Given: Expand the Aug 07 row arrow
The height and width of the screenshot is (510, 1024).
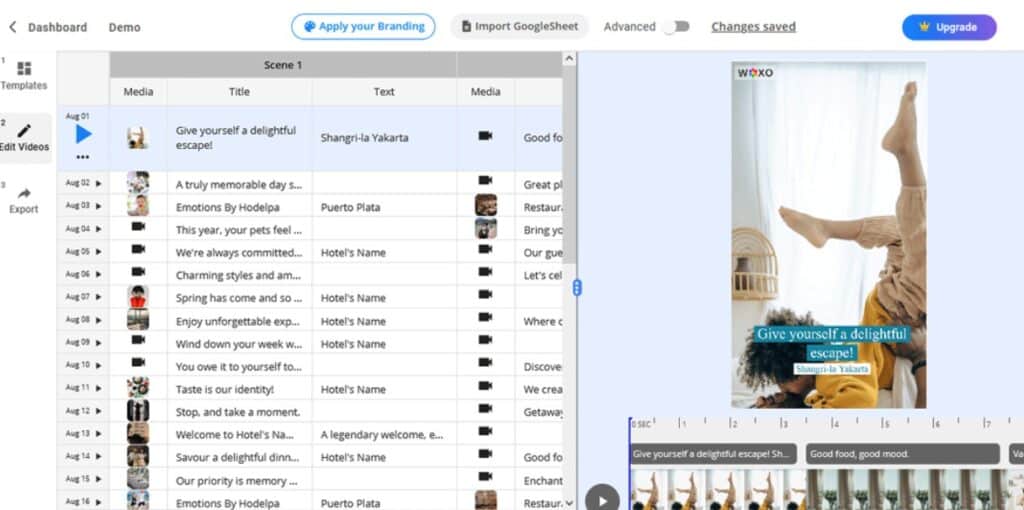Looking at the screenshot, I should point(99,297).
